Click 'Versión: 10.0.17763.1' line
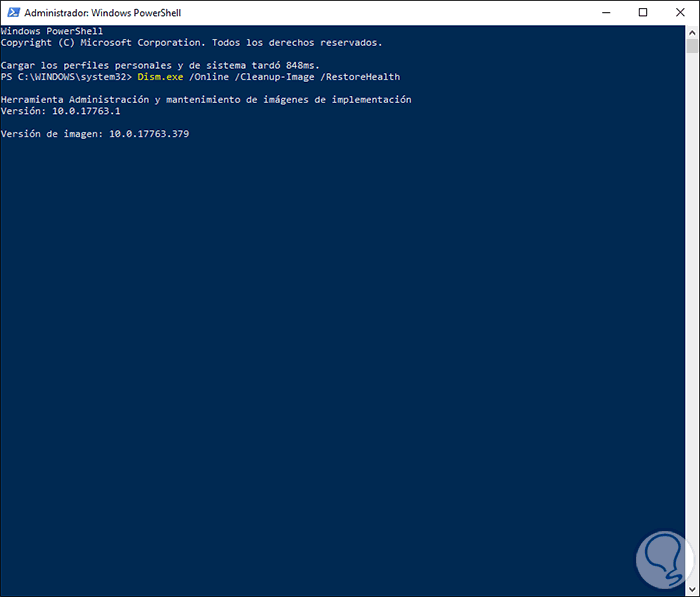700x597 pixels. [60, 111]
